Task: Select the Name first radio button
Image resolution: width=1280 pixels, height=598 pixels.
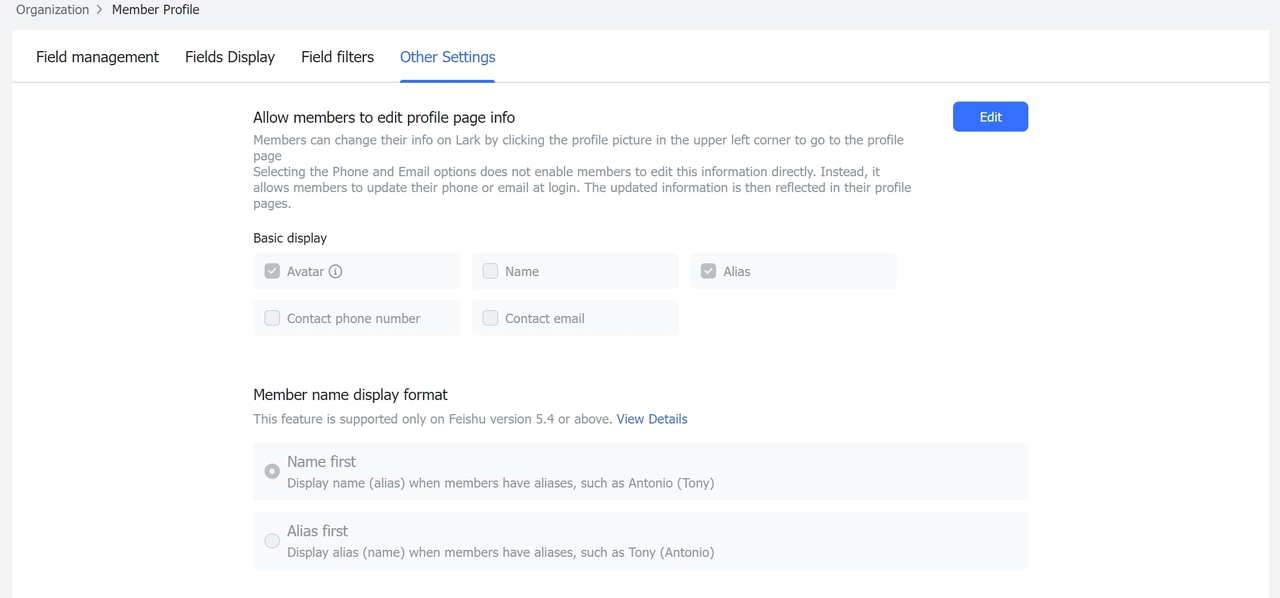Action: click(x=272, y=471)
